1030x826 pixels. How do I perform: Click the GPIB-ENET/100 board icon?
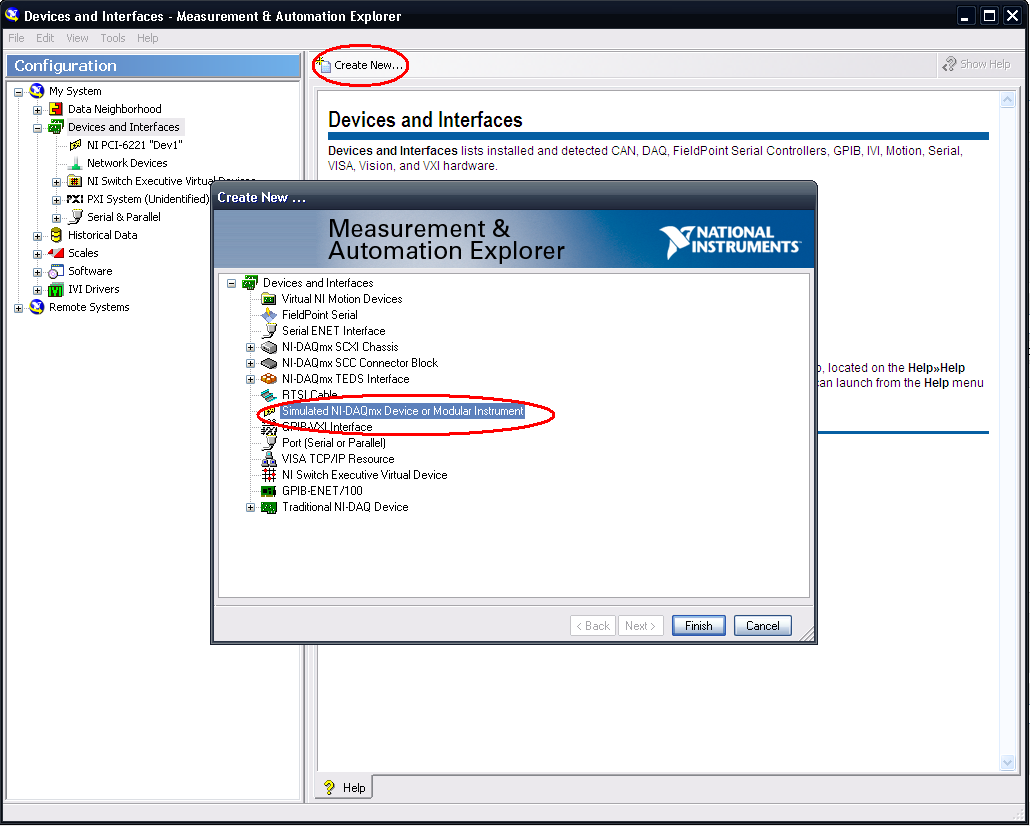pyautogui.click(x=269, y=491)
